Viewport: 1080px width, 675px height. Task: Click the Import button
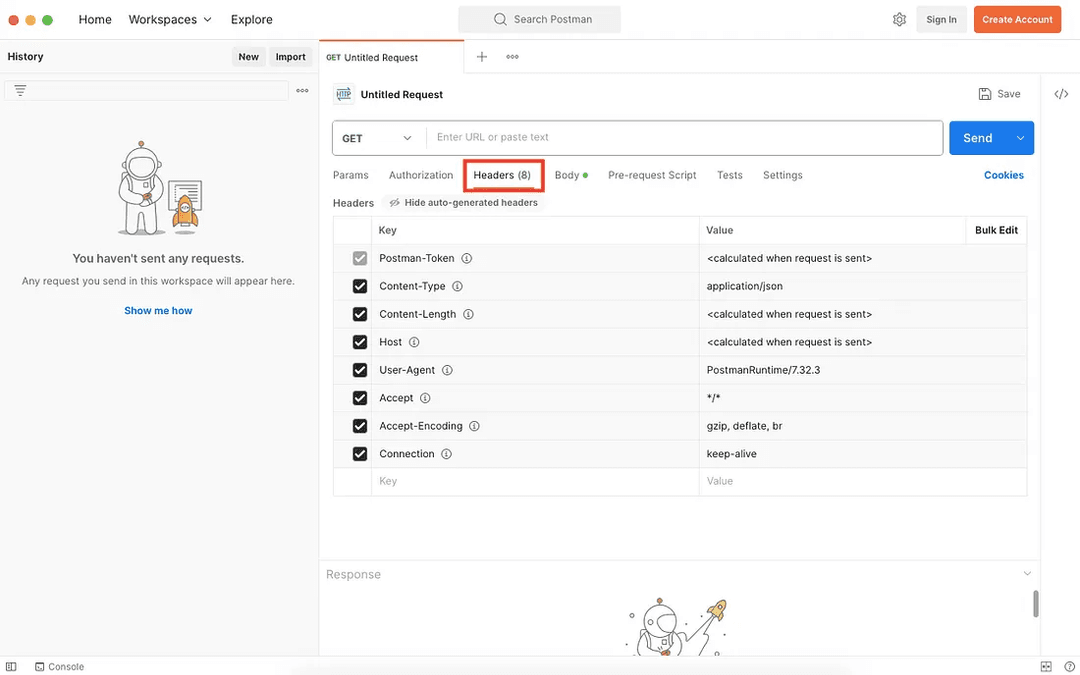pyautogui.click(x=291, y=56)
